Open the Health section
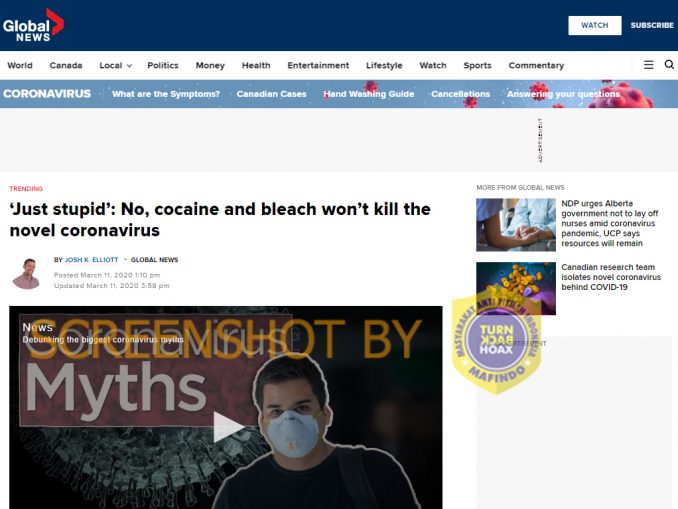Screen dimensions: 678x509 click(256, 65)
